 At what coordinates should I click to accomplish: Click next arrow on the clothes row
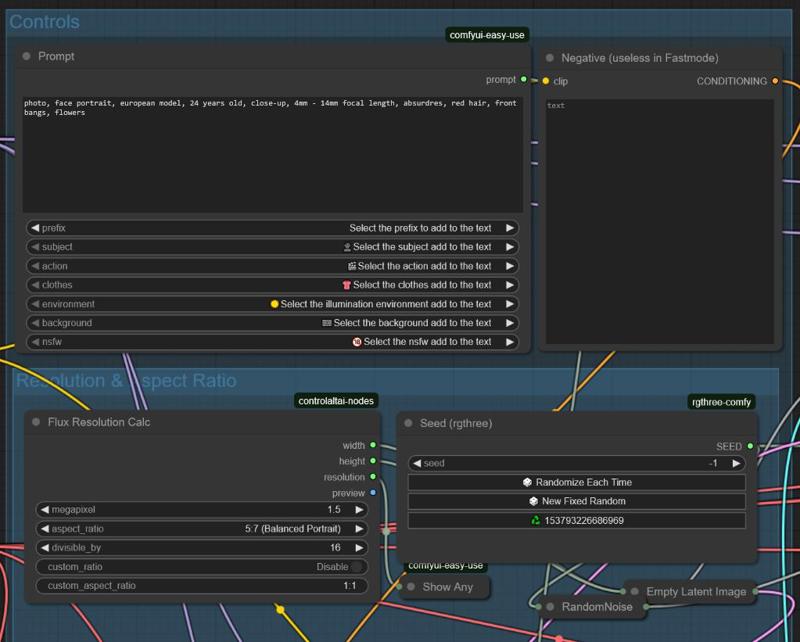tap(510, 285)
